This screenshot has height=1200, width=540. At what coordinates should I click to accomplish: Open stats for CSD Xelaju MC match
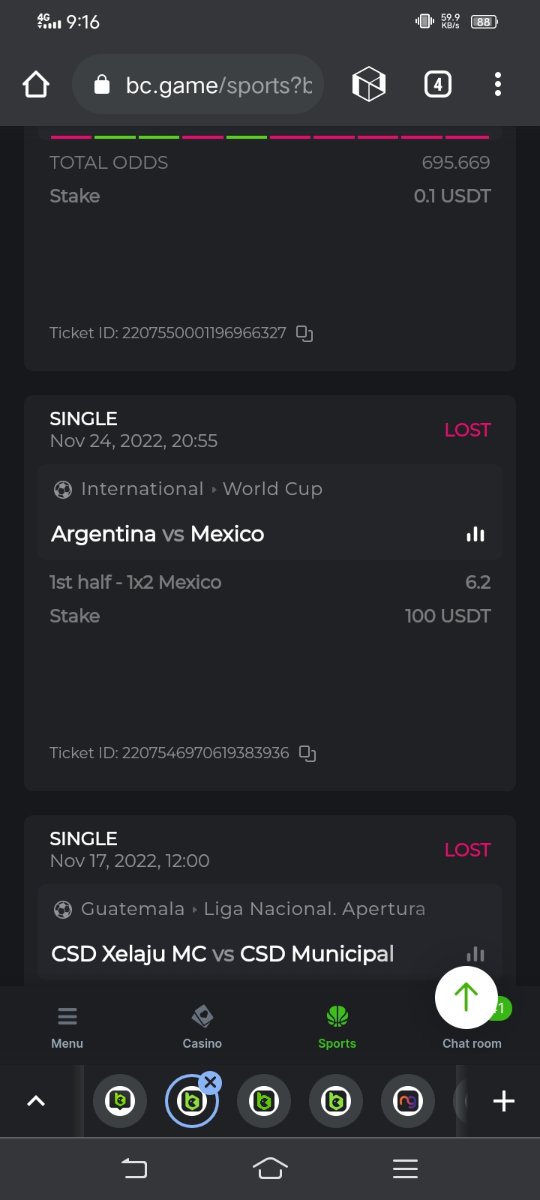pos(475,954)
